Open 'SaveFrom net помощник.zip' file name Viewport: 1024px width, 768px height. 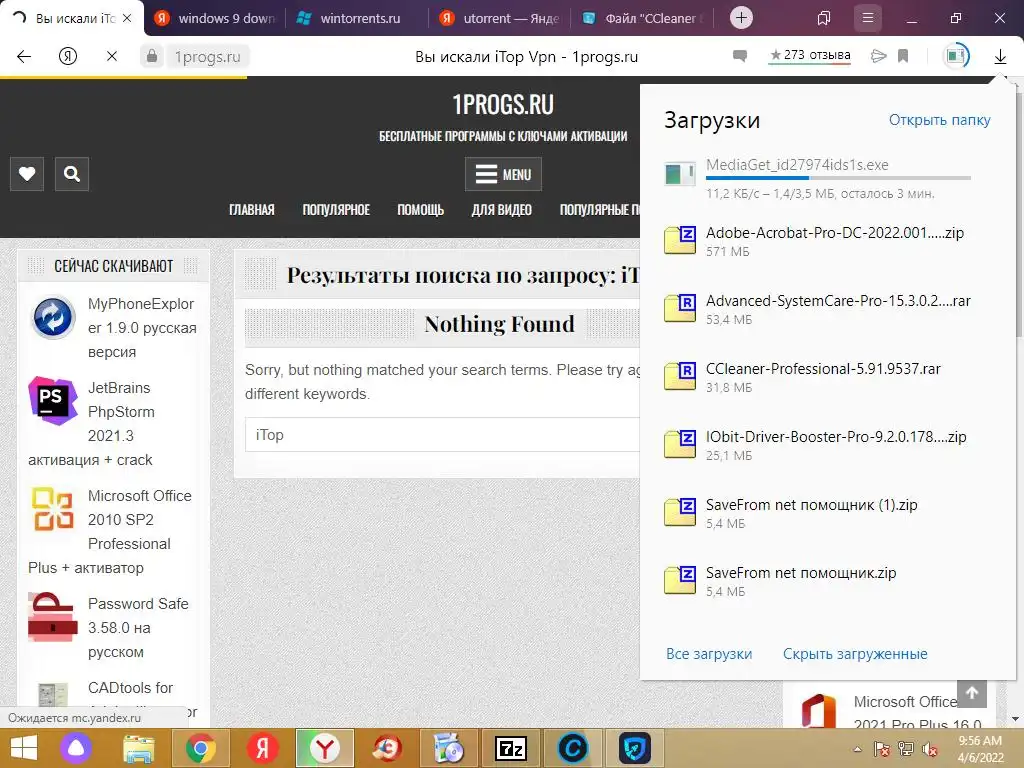pos(801,573)
